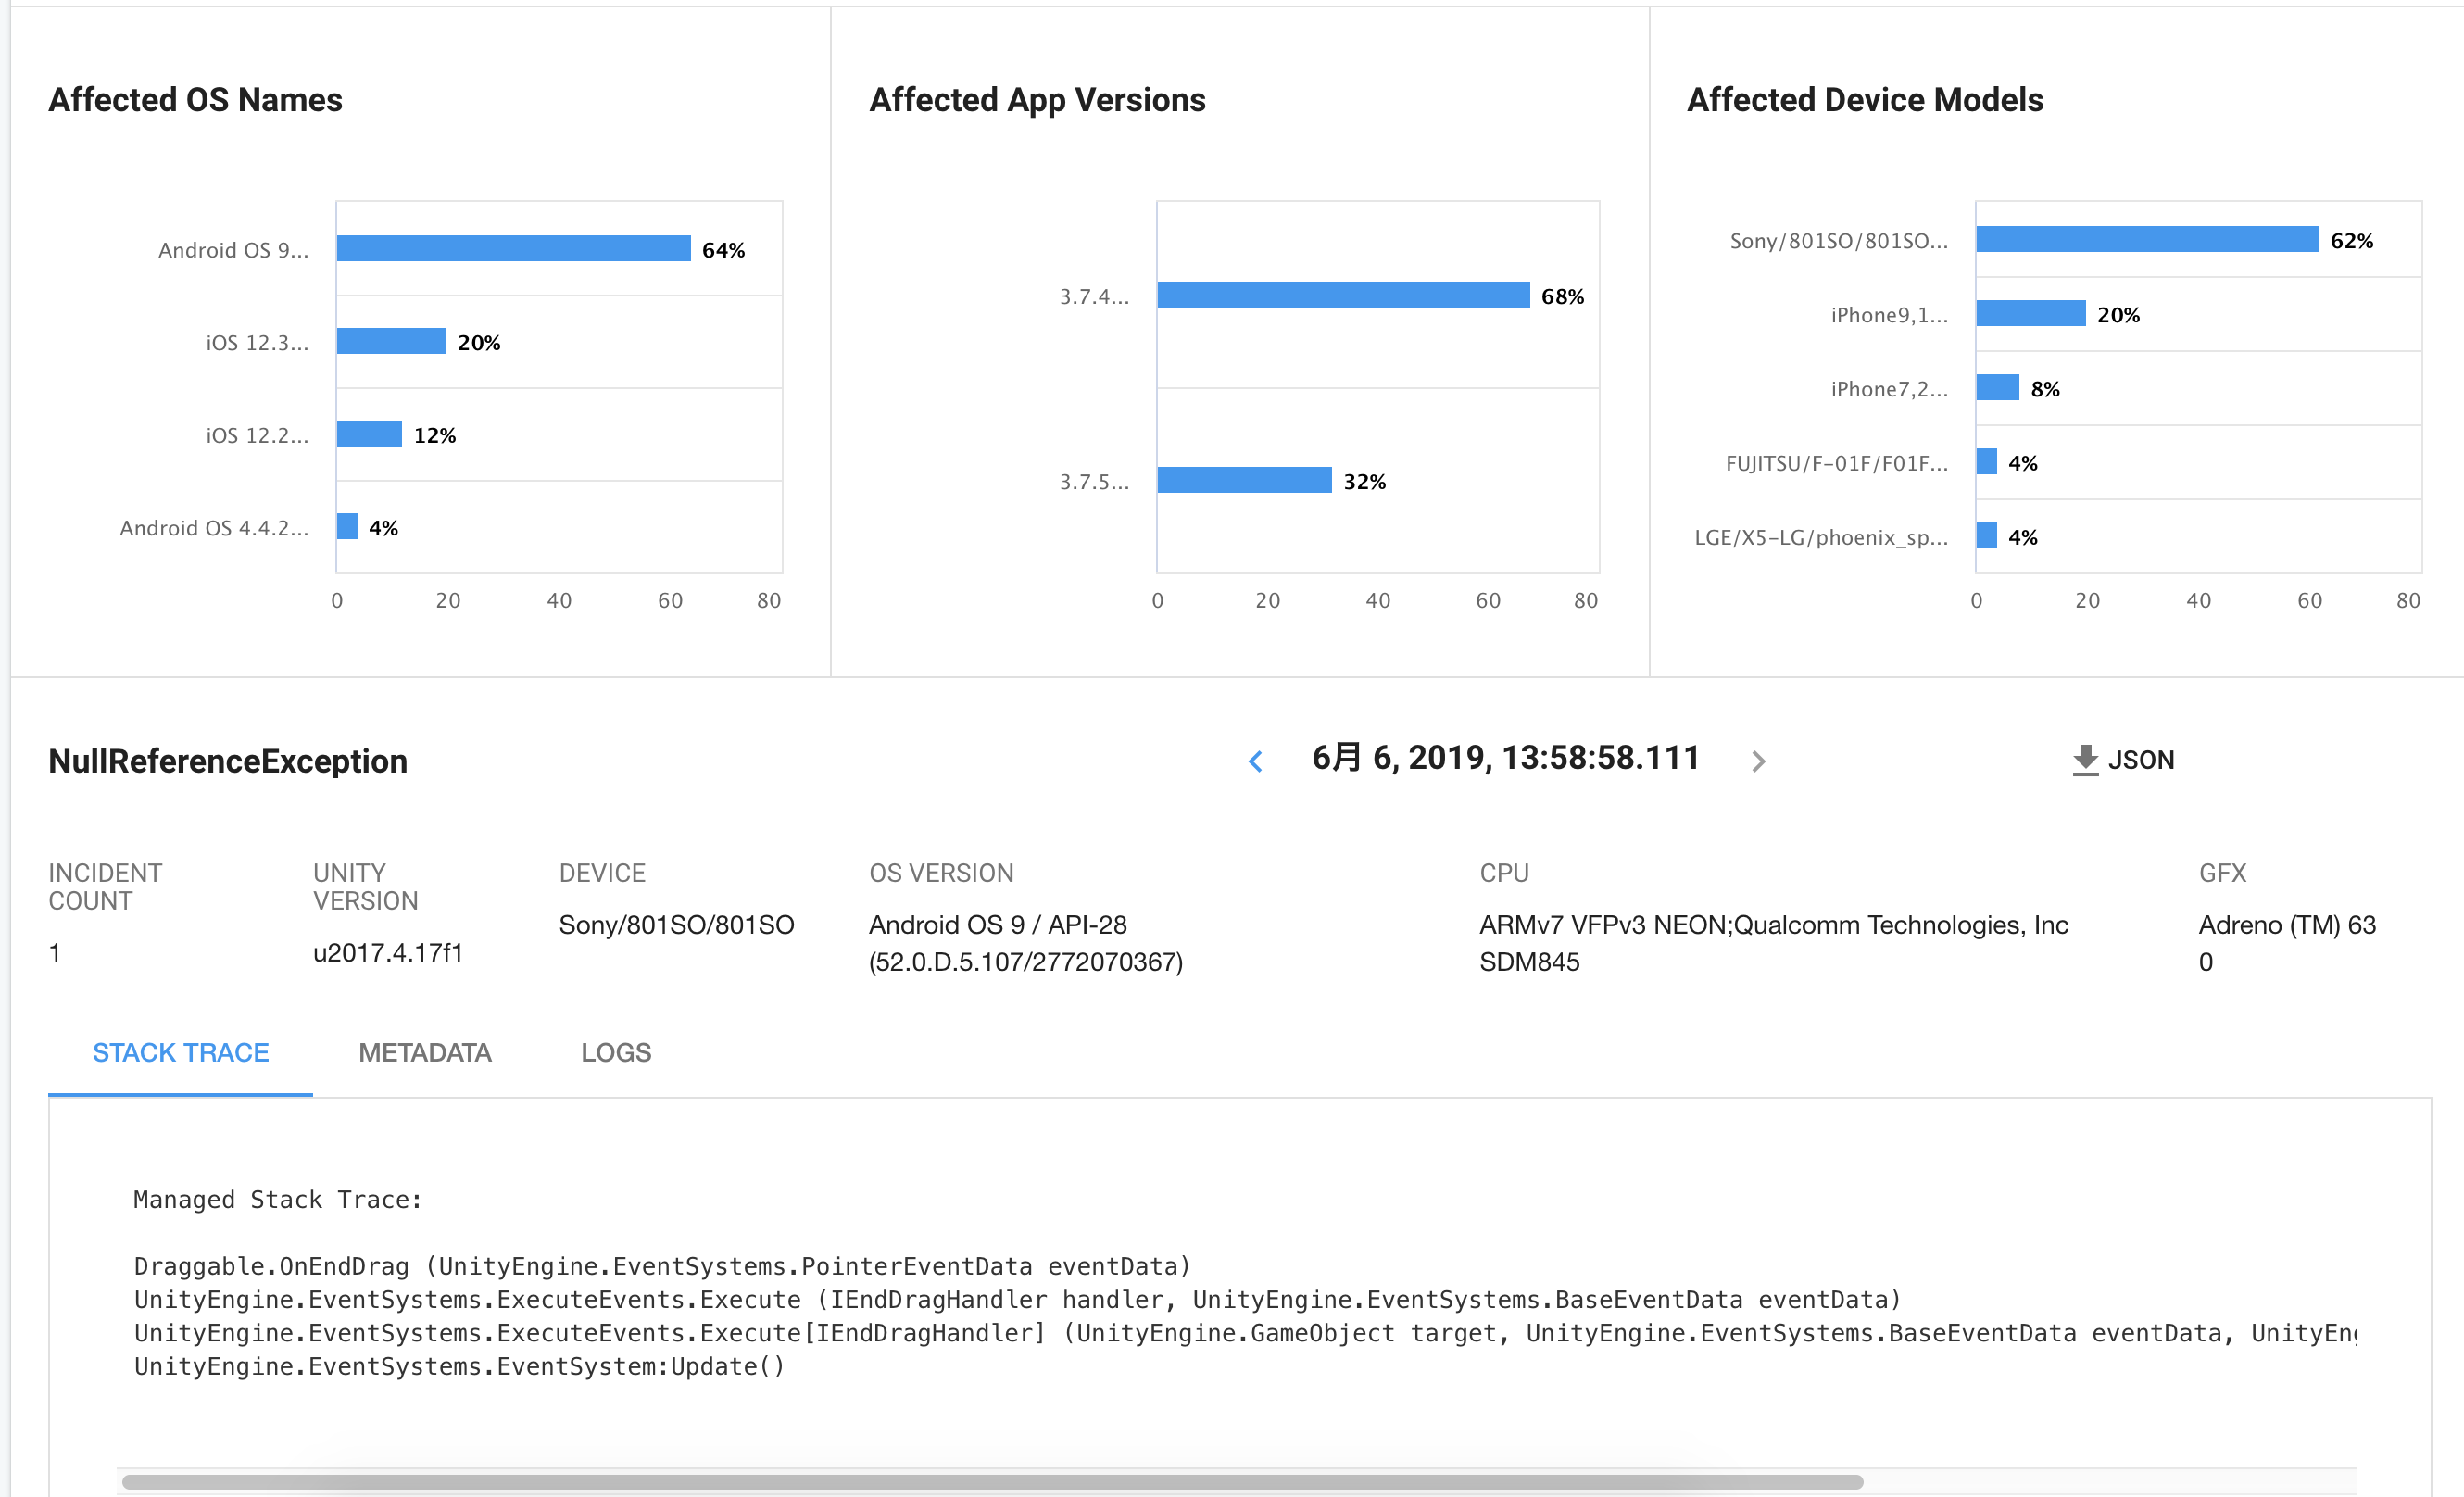Click the iOS 12.2 12% bar
The height and width of the screenshot is (1497, 2464).
(x=369, y=434)
